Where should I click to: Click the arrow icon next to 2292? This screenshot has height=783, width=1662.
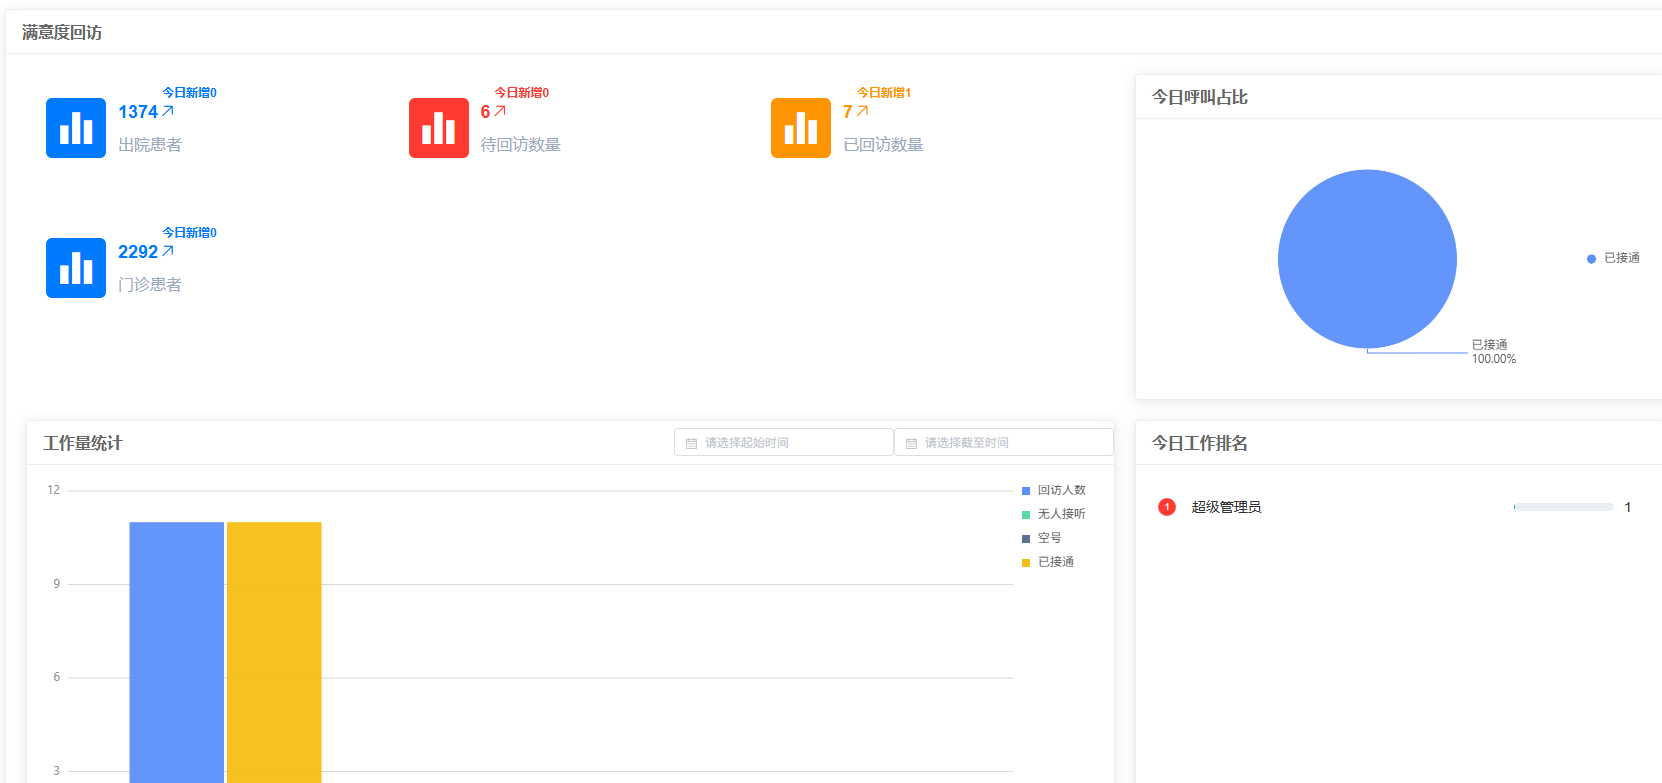click(x=168, y=251)
